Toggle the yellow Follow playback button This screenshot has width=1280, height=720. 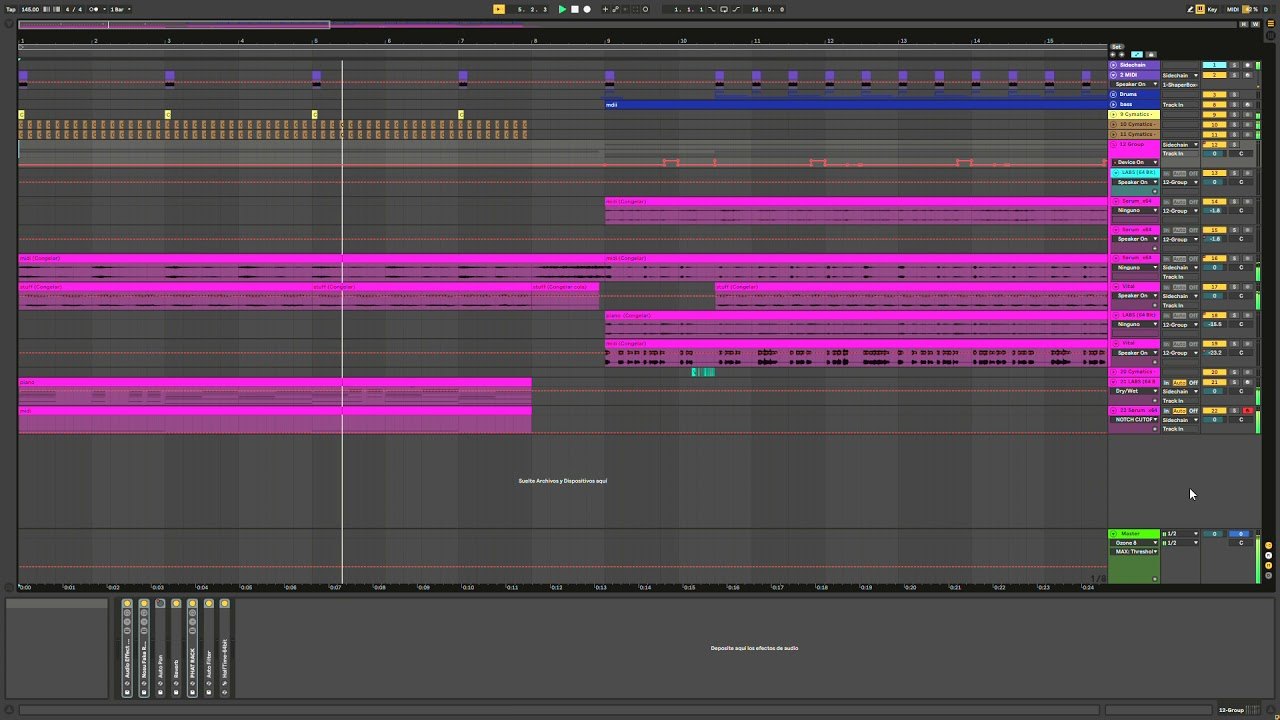tap(498, 9)
